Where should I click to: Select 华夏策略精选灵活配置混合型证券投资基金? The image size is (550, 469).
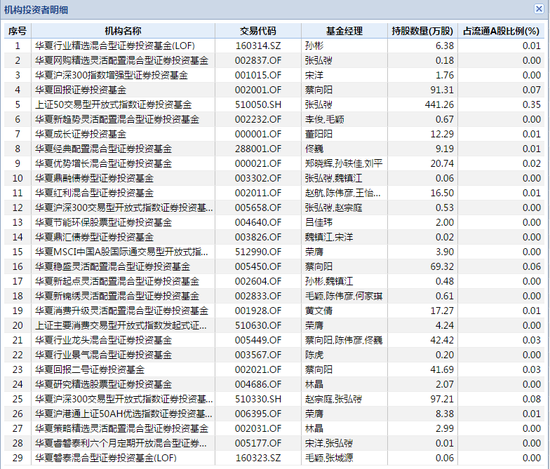[x=274, y=429]
